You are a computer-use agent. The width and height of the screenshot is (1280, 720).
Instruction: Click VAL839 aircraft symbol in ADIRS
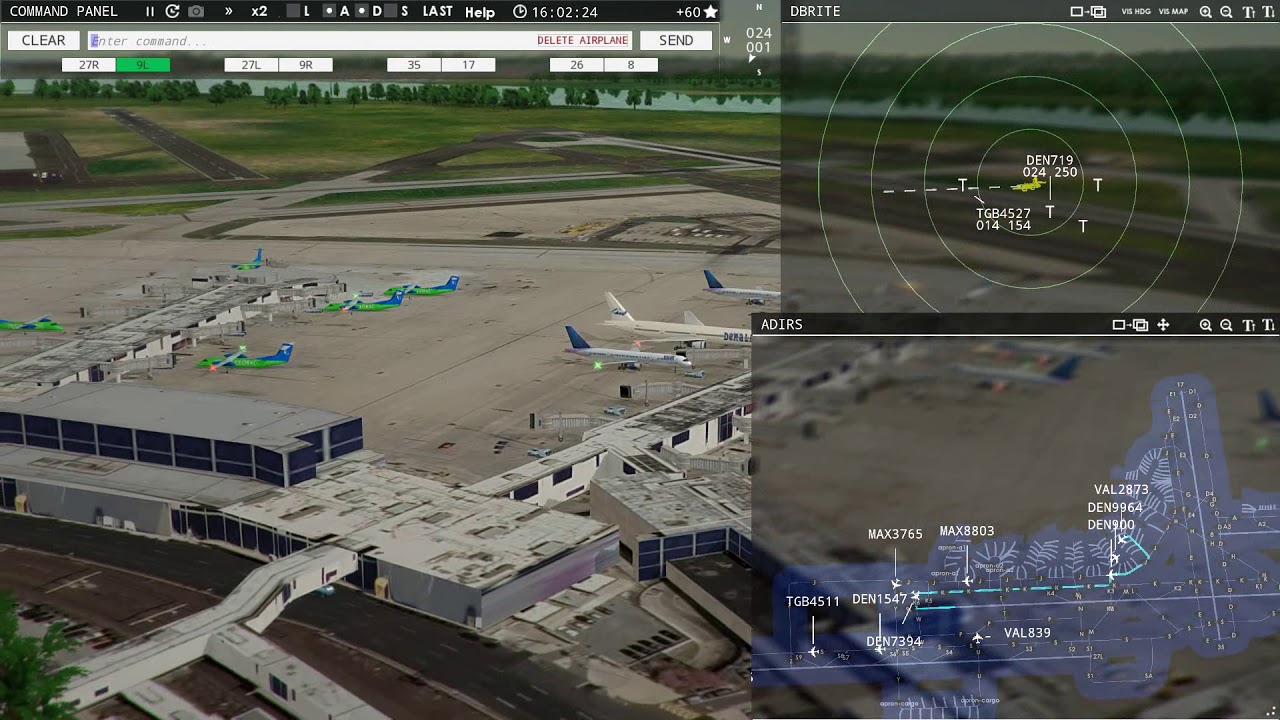977,637
